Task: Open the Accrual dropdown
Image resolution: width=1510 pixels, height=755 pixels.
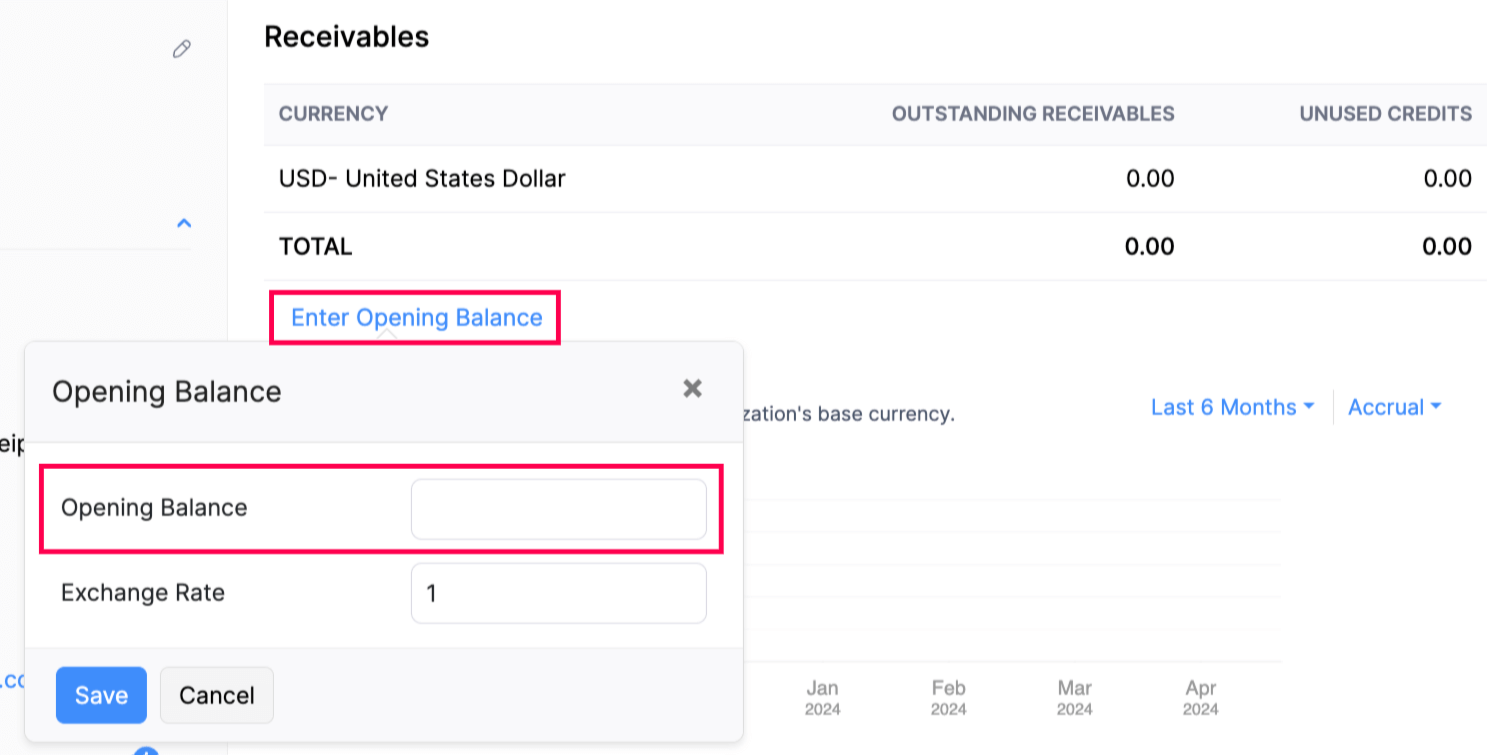Action: (1394, 407)
